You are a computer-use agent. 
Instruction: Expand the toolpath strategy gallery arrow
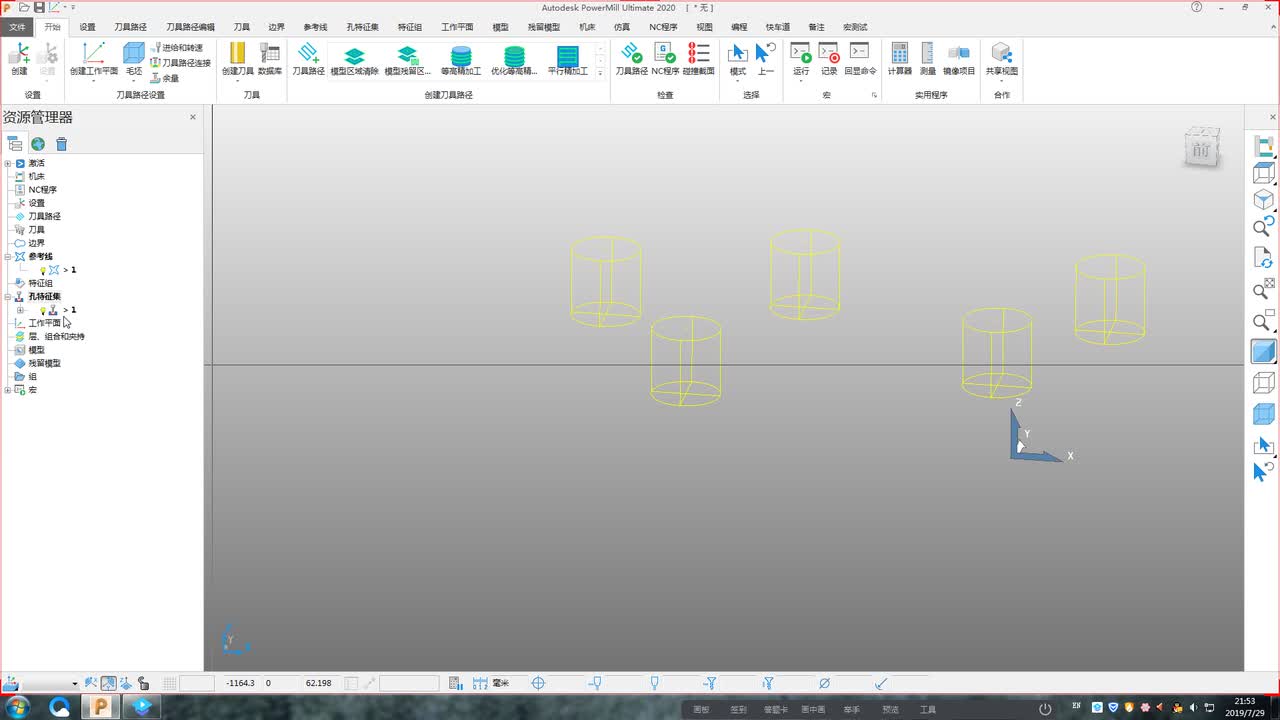601,73
